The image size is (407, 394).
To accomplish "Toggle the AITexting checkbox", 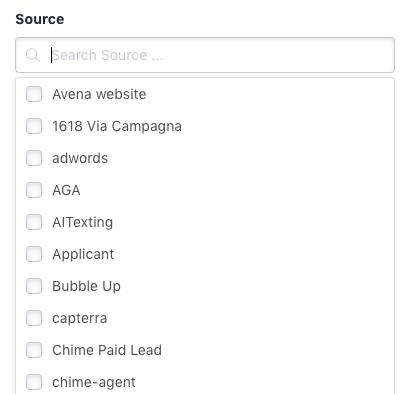I will (34, 222).
